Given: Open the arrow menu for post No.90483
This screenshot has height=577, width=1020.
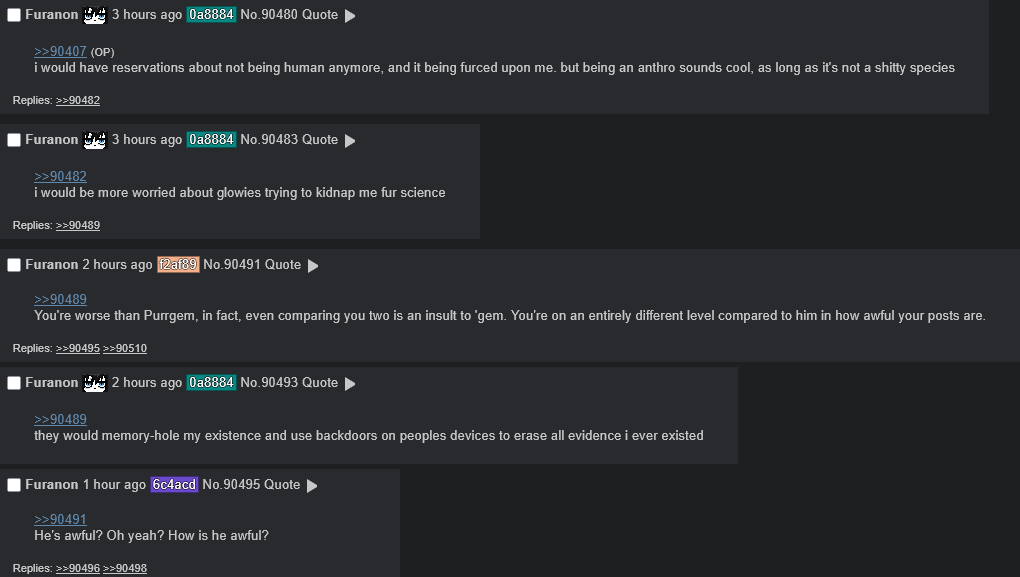Looking at the screenshot, I should click(350, 141).
